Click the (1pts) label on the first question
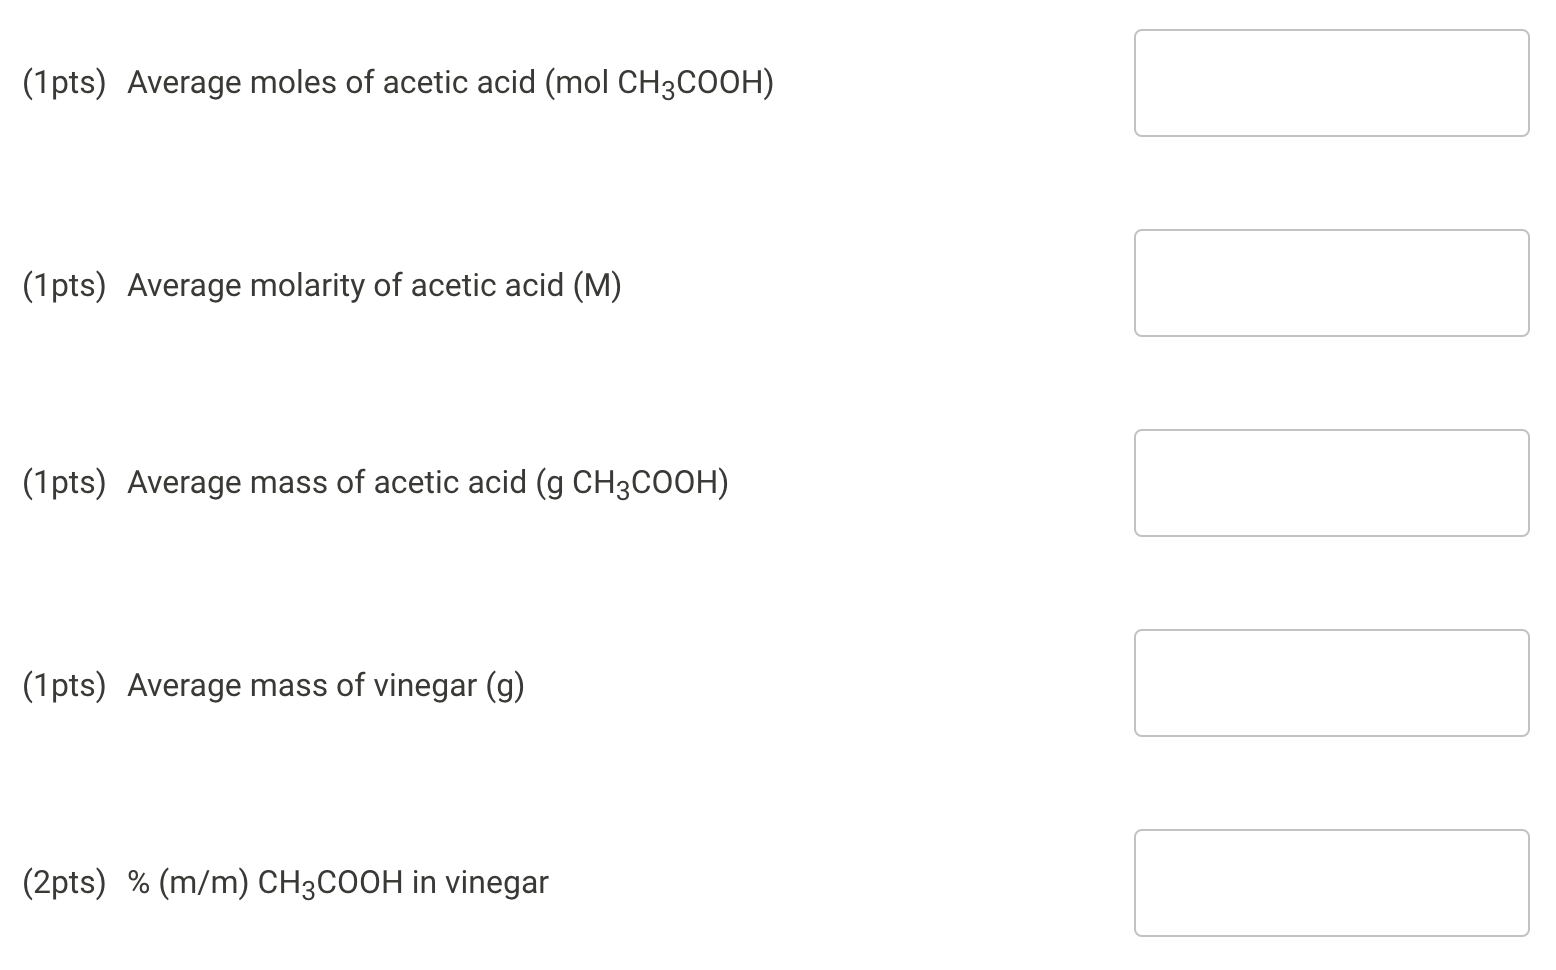Image resolution: width=1556 pixels, height=970 pixels. click(x=64, y=83)
